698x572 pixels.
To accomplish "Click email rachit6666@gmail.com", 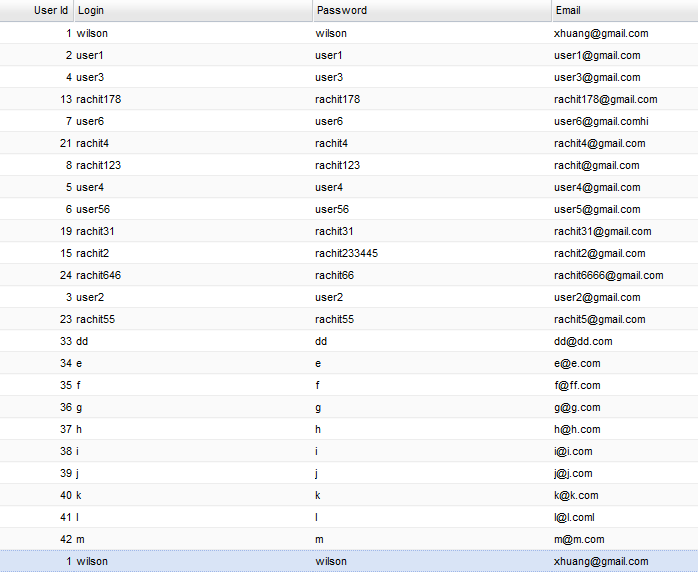I will pos(608,275).
